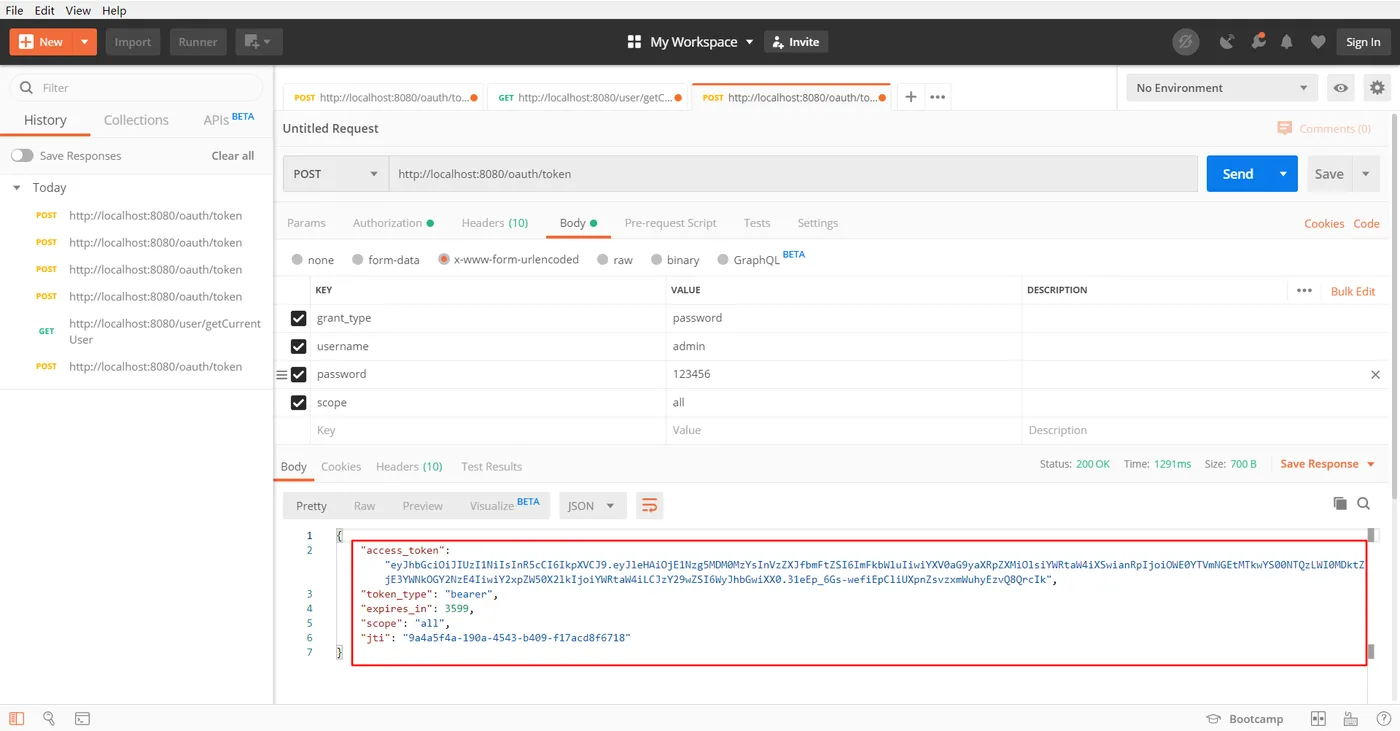Viewport: 1400px width, 731px height.
Task: Toggle the Save Responses switch
Action: (x=22, y=156)
